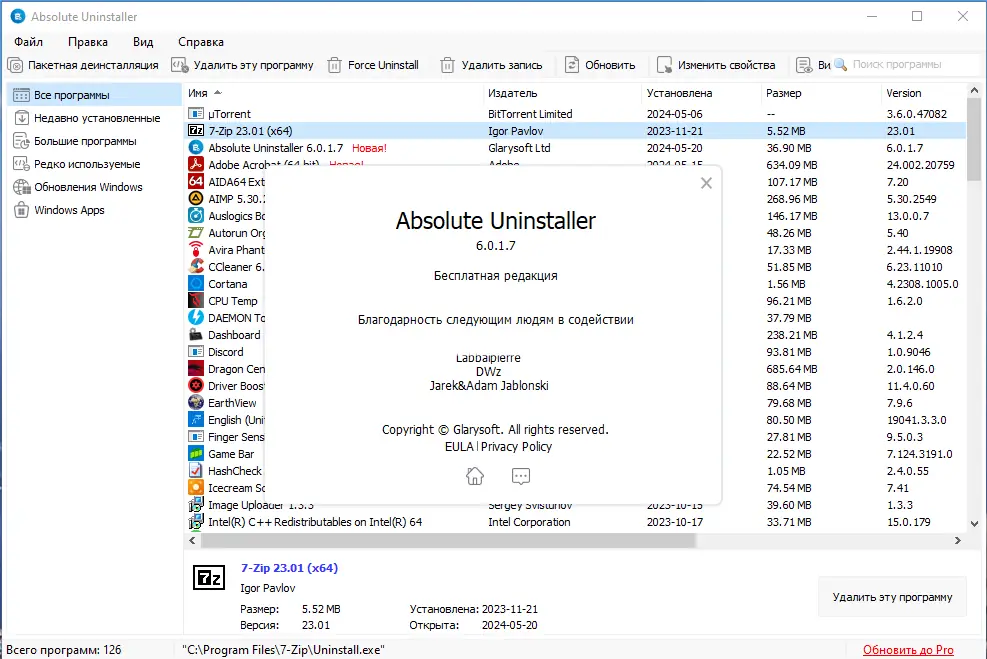The width and height of the screenshot is (987, 659).
Task: Sort by the Установлена column header
Action: 701,93
